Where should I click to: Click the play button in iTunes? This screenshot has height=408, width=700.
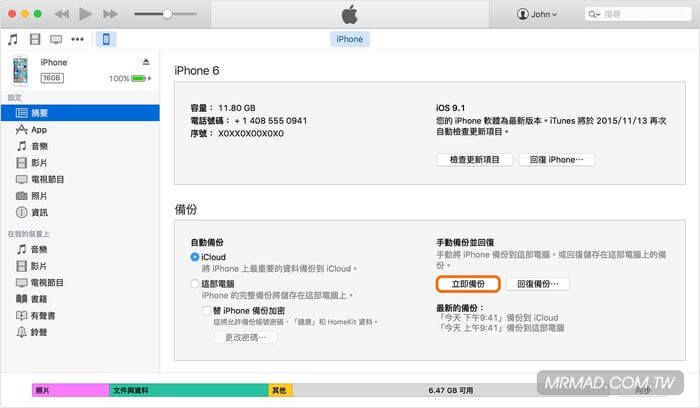85,14
